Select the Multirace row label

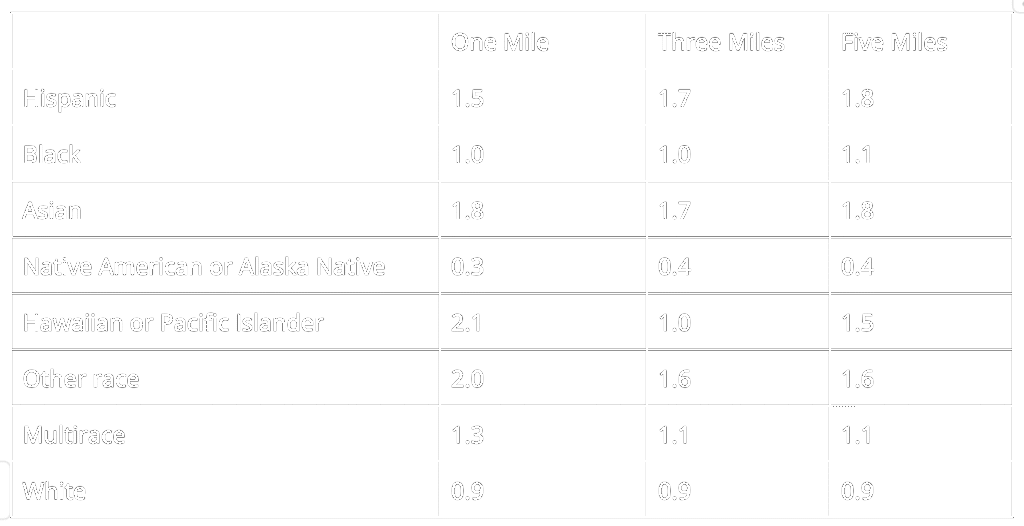point(74,435)
